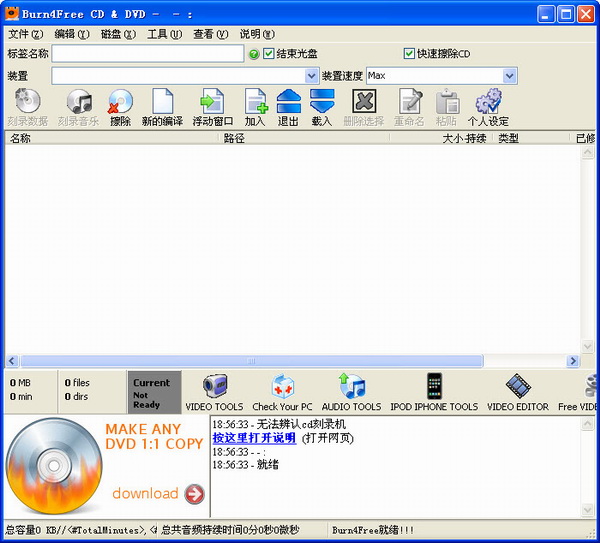Sort by 类型 column header
Viewport: 600px width, 543px height.
tap(531, 138)
